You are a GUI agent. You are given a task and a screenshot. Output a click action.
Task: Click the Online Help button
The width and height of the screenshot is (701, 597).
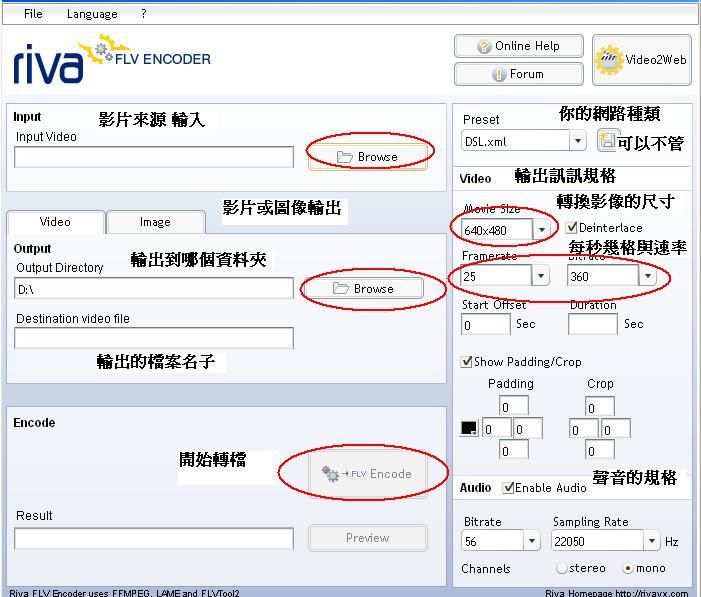click(x=519, y=46)
